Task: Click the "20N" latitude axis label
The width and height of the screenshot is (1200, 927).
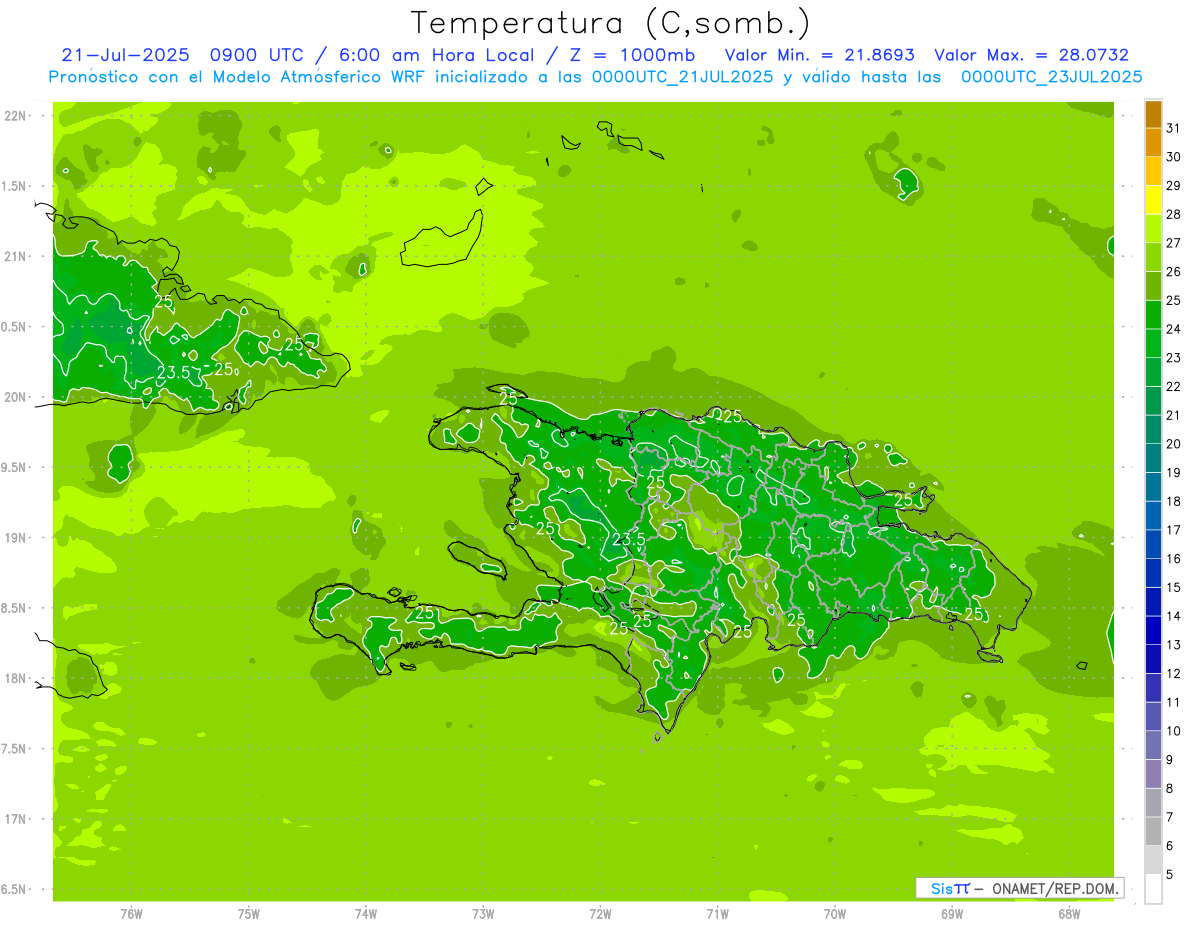Action: point(16,397)
